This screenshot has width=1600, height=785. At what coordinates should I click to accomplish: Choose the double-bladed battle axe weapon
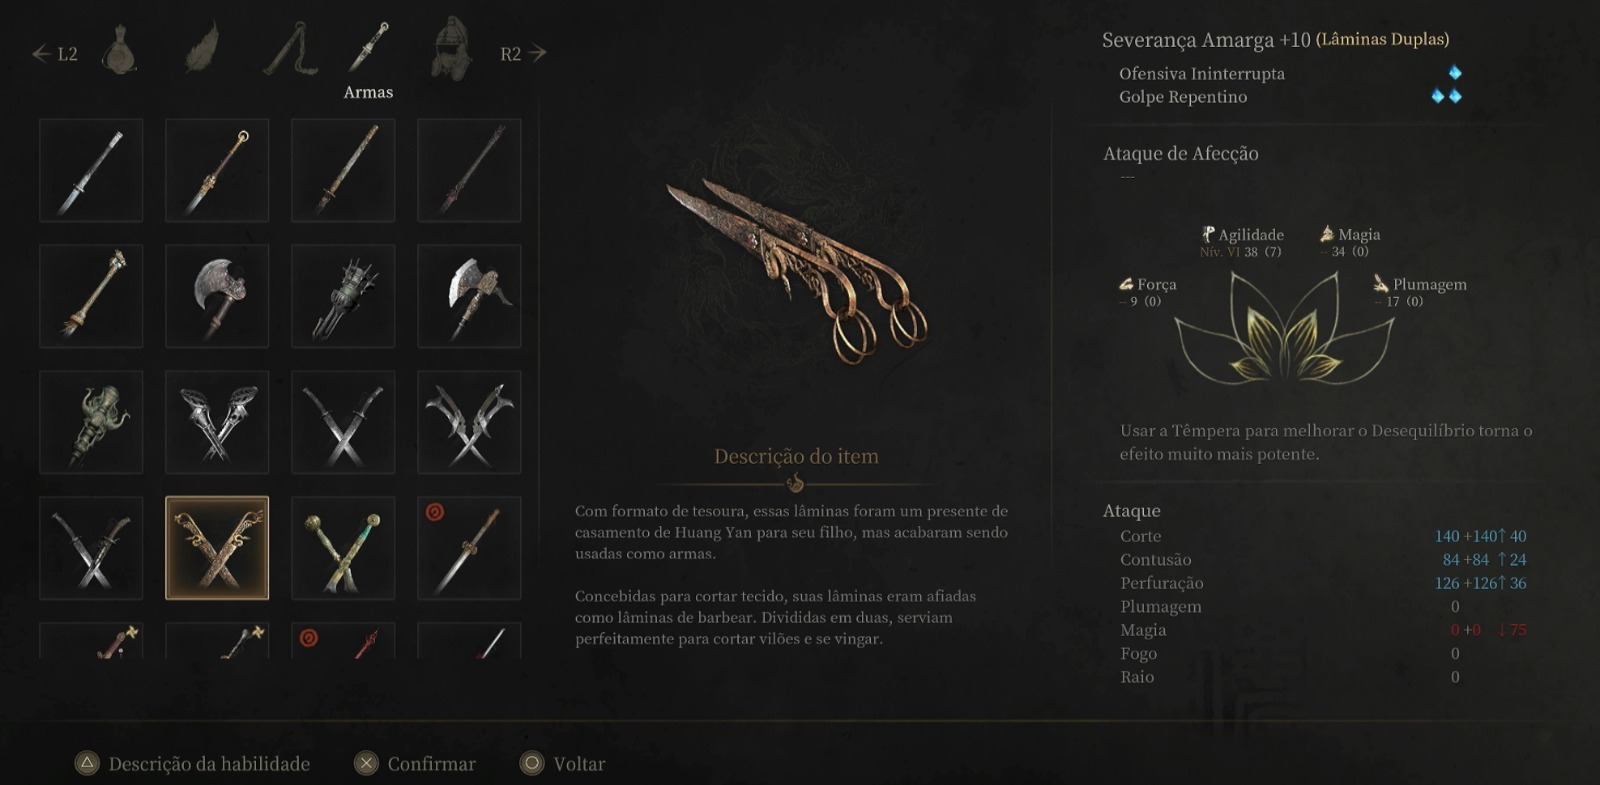217,296
